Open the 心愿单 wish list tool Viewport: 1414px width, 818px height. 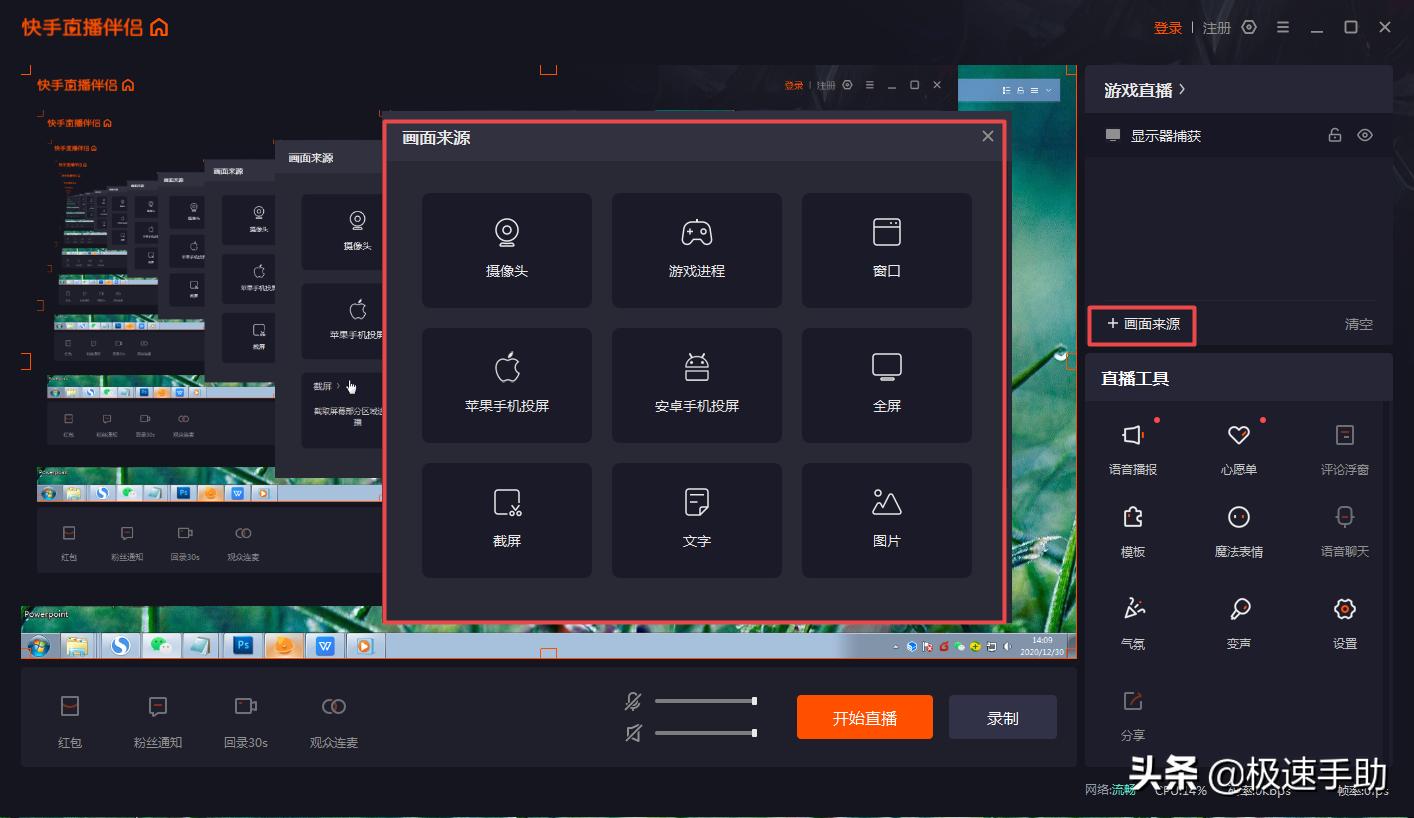tap(1239, 448)
